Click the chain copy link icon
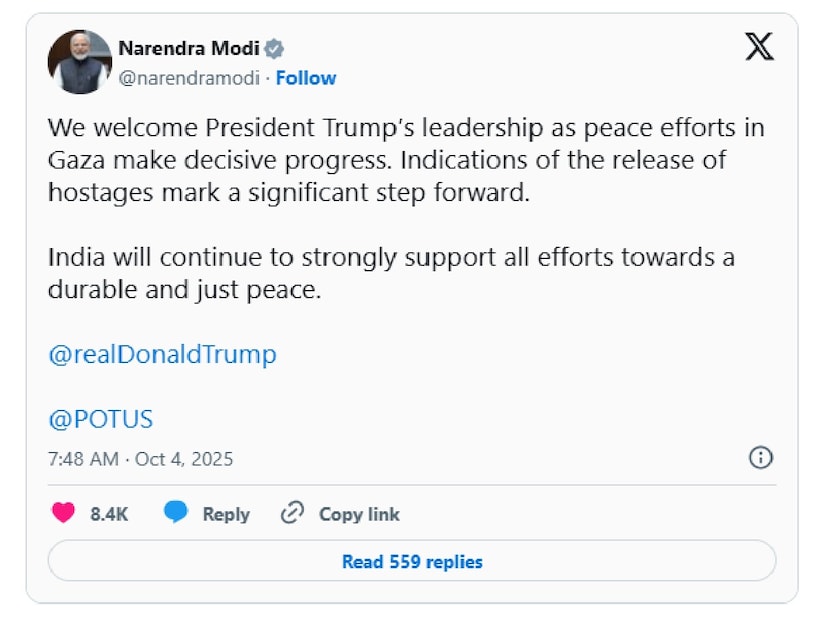Screen dimensions: 827x620 pyautogui.click(x=292, y=514)
